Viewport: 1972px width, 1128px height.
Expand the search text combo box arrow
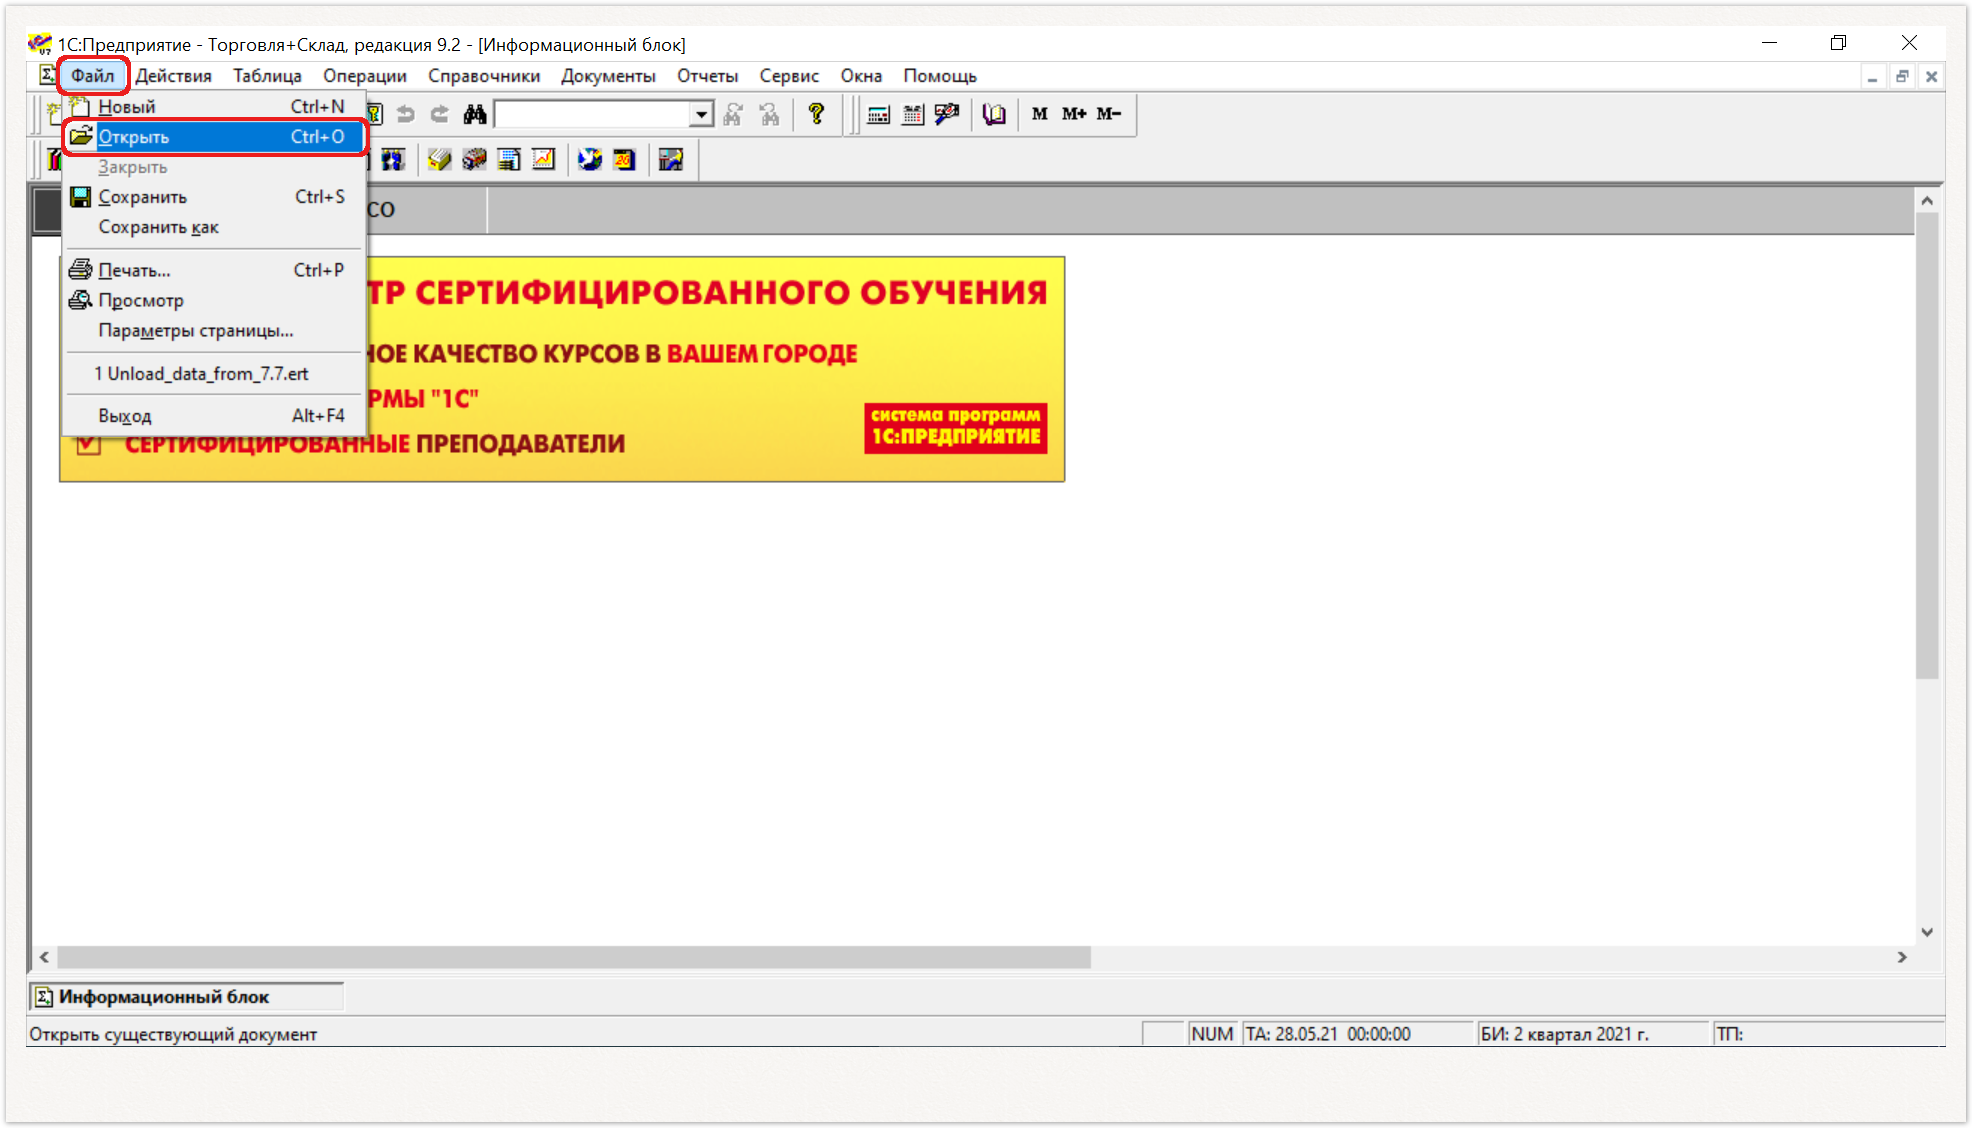(x=702, y=115)
